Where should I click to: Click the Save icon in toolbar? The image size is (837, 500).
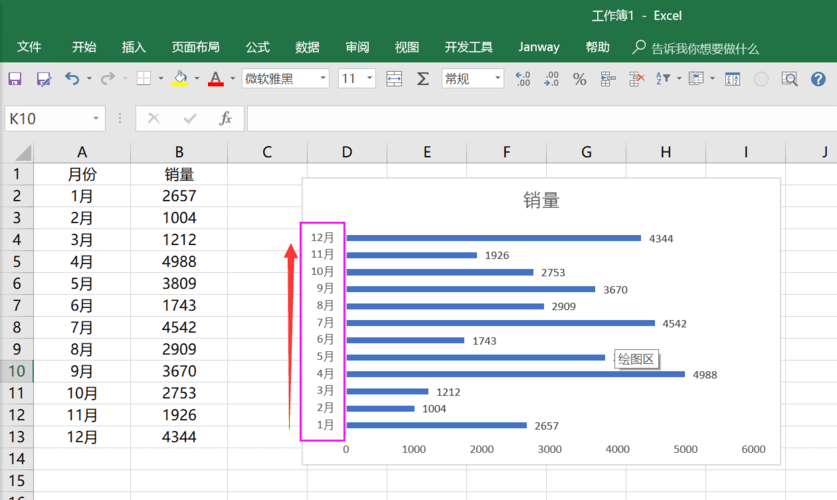(15, 79)
